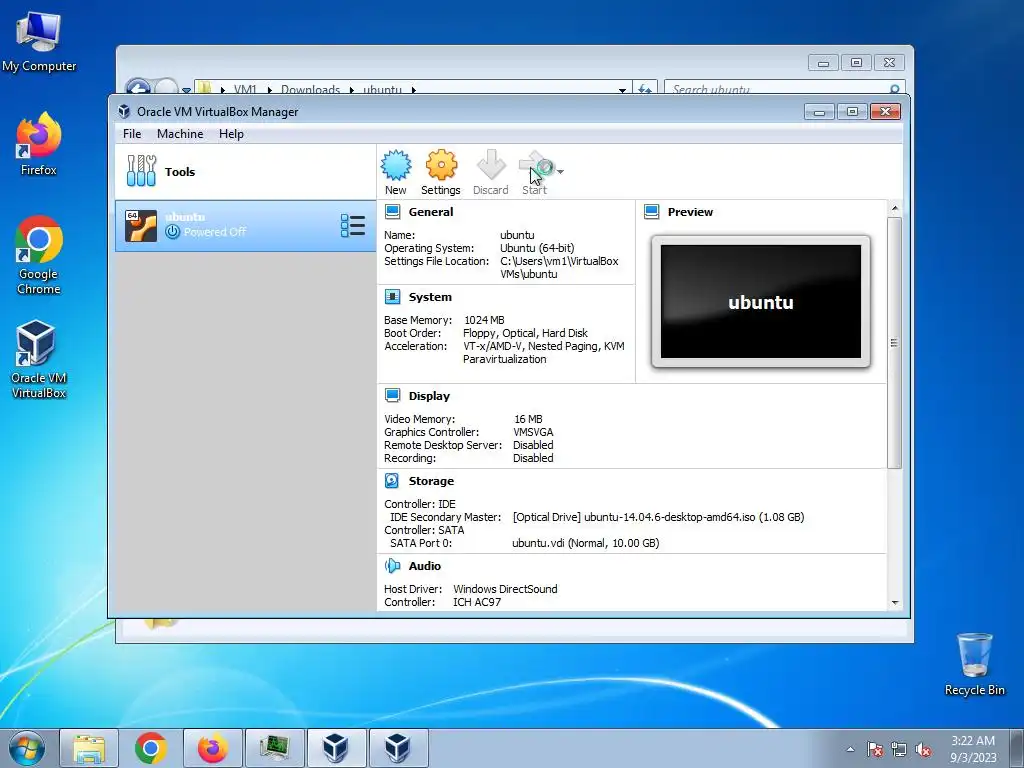
Task: Open the Windows Start menu orb
Action: pos(26,748)
